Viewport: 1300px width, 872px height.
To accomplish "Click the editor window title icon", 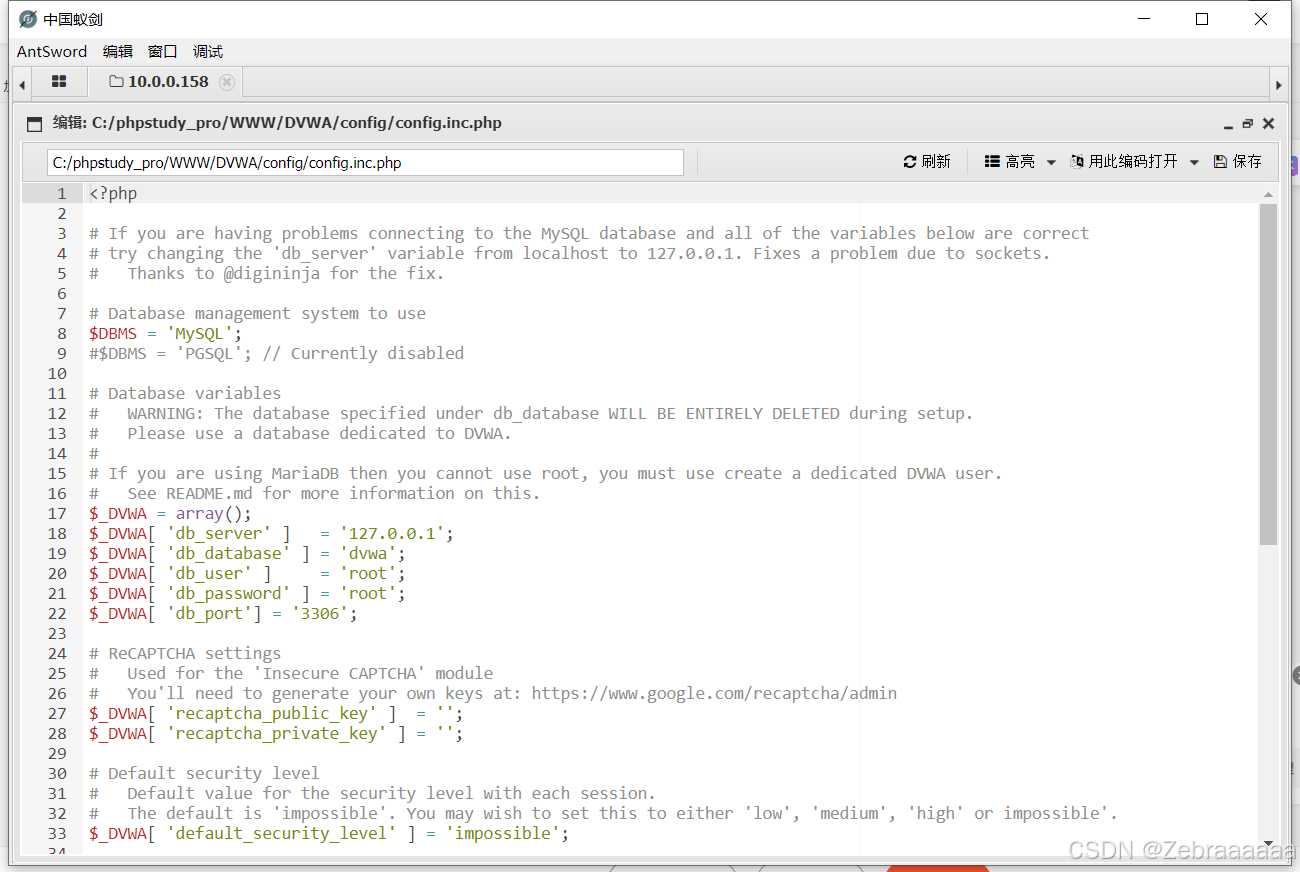I will (35, 124).
